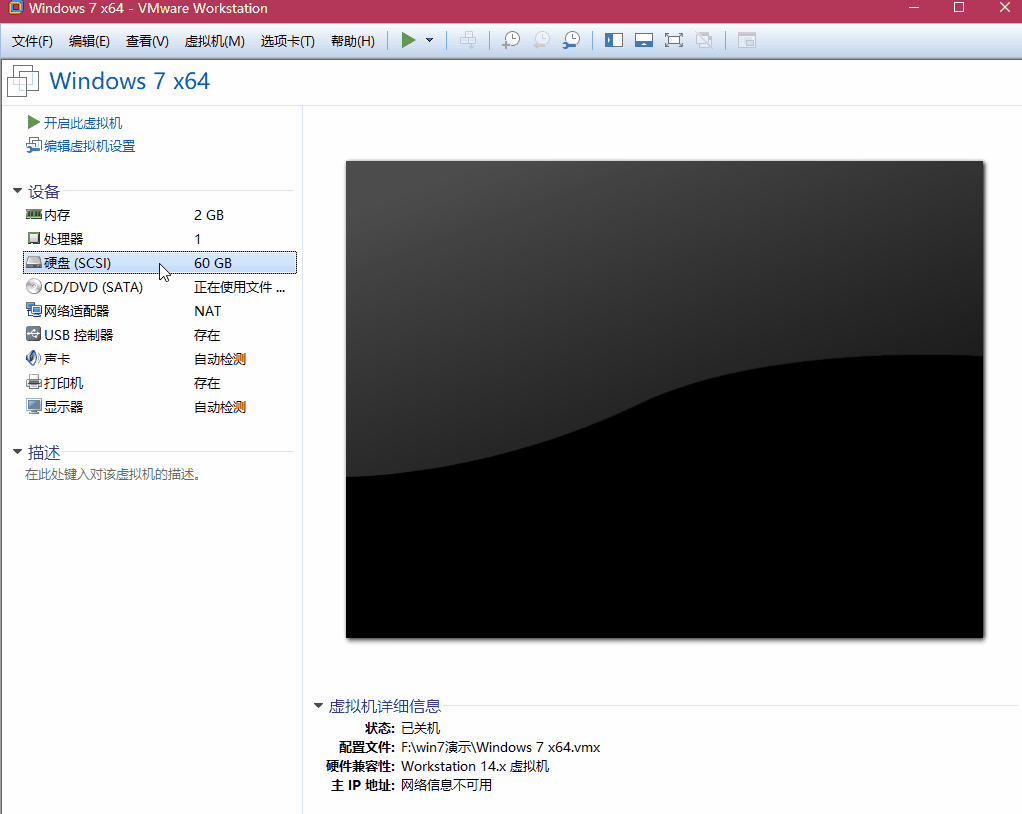Open the snapshot manager icon

572,40
